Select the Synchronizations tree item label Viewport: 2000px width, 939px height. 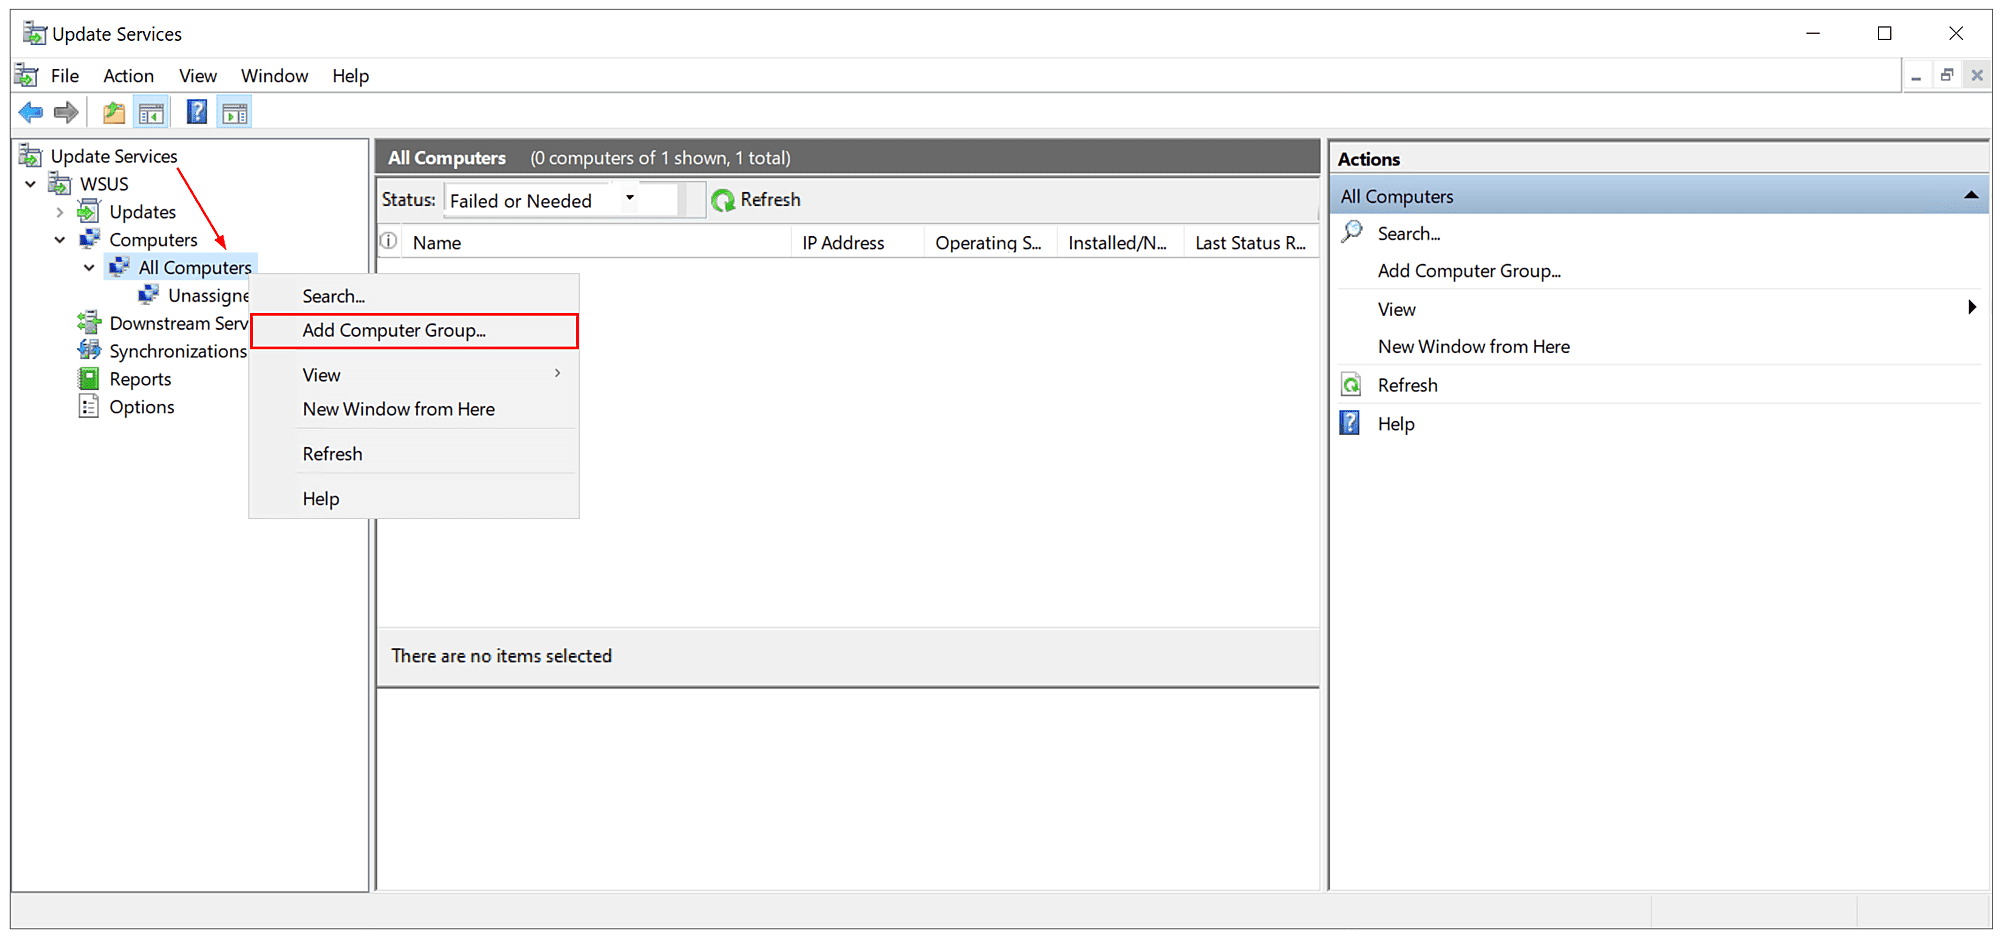(178, 351)
